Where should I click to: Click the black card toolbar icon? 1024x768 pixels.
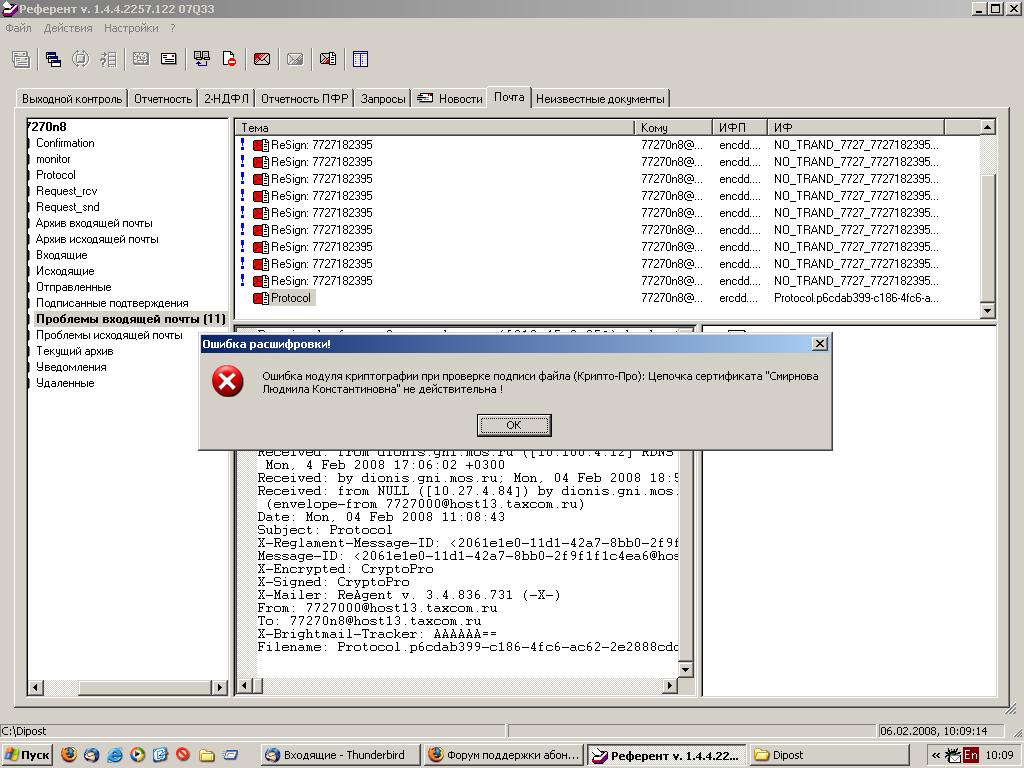[x=169, y=60]
